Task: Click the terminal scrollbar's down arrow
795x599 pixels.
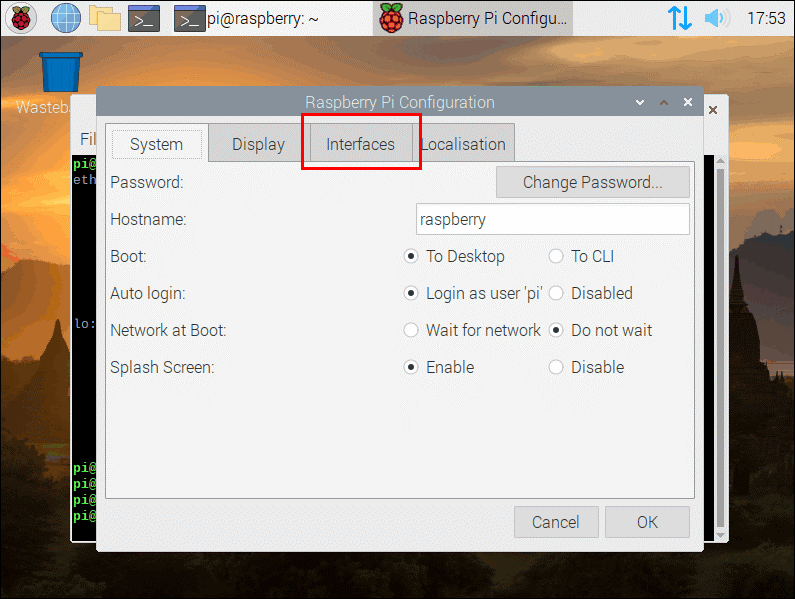Action: [720, 535]
